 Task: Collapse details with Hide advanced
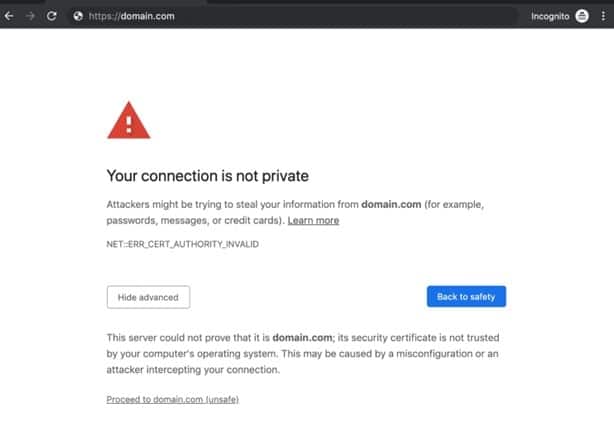[148, 297]
